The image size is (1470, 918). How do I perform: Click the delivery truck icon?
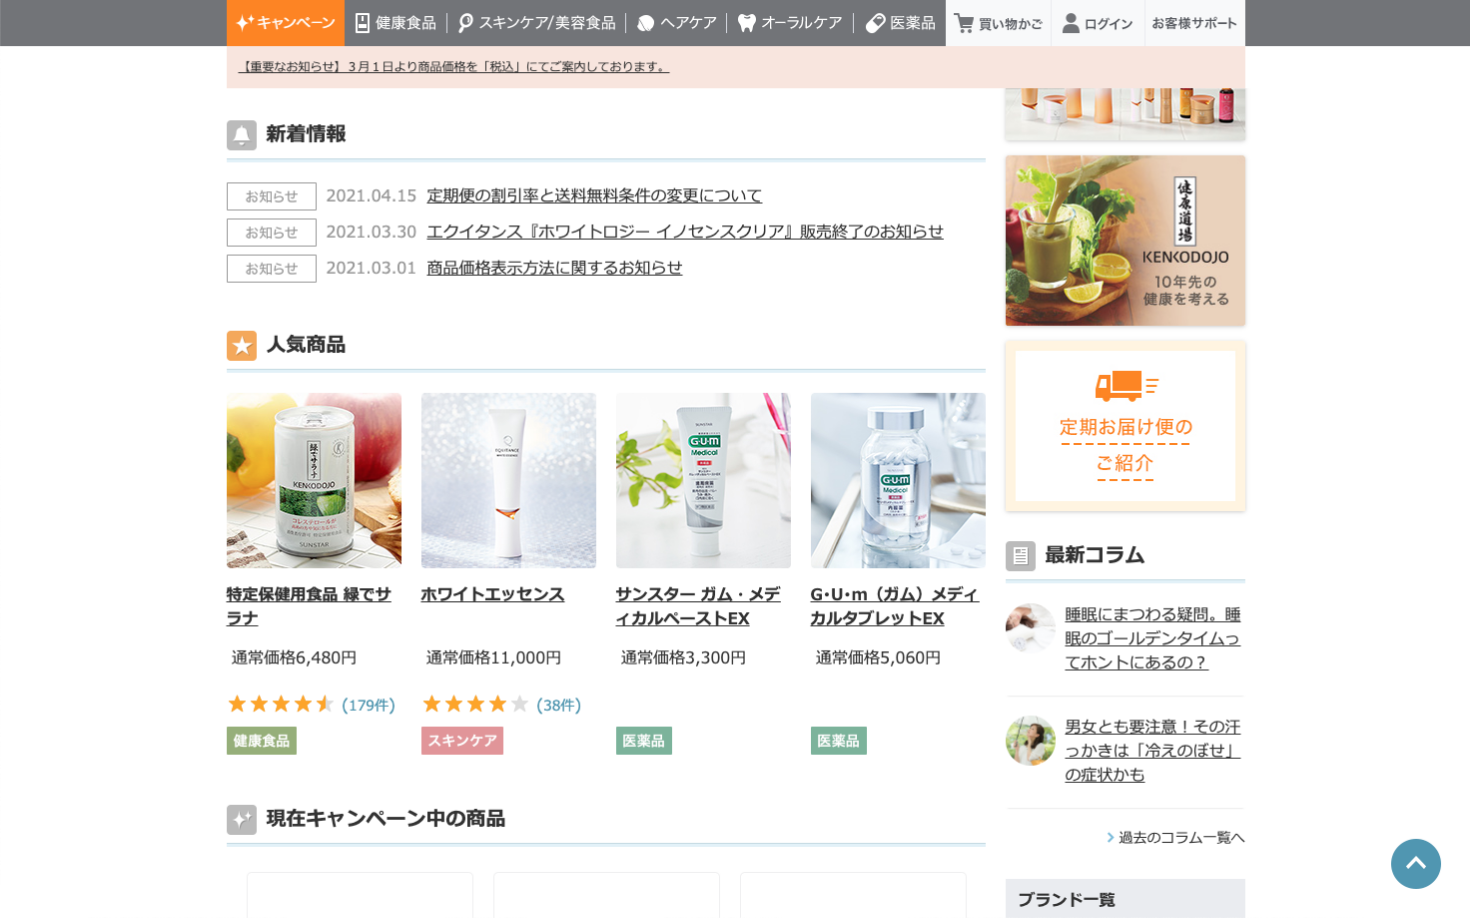point(1125,385)
